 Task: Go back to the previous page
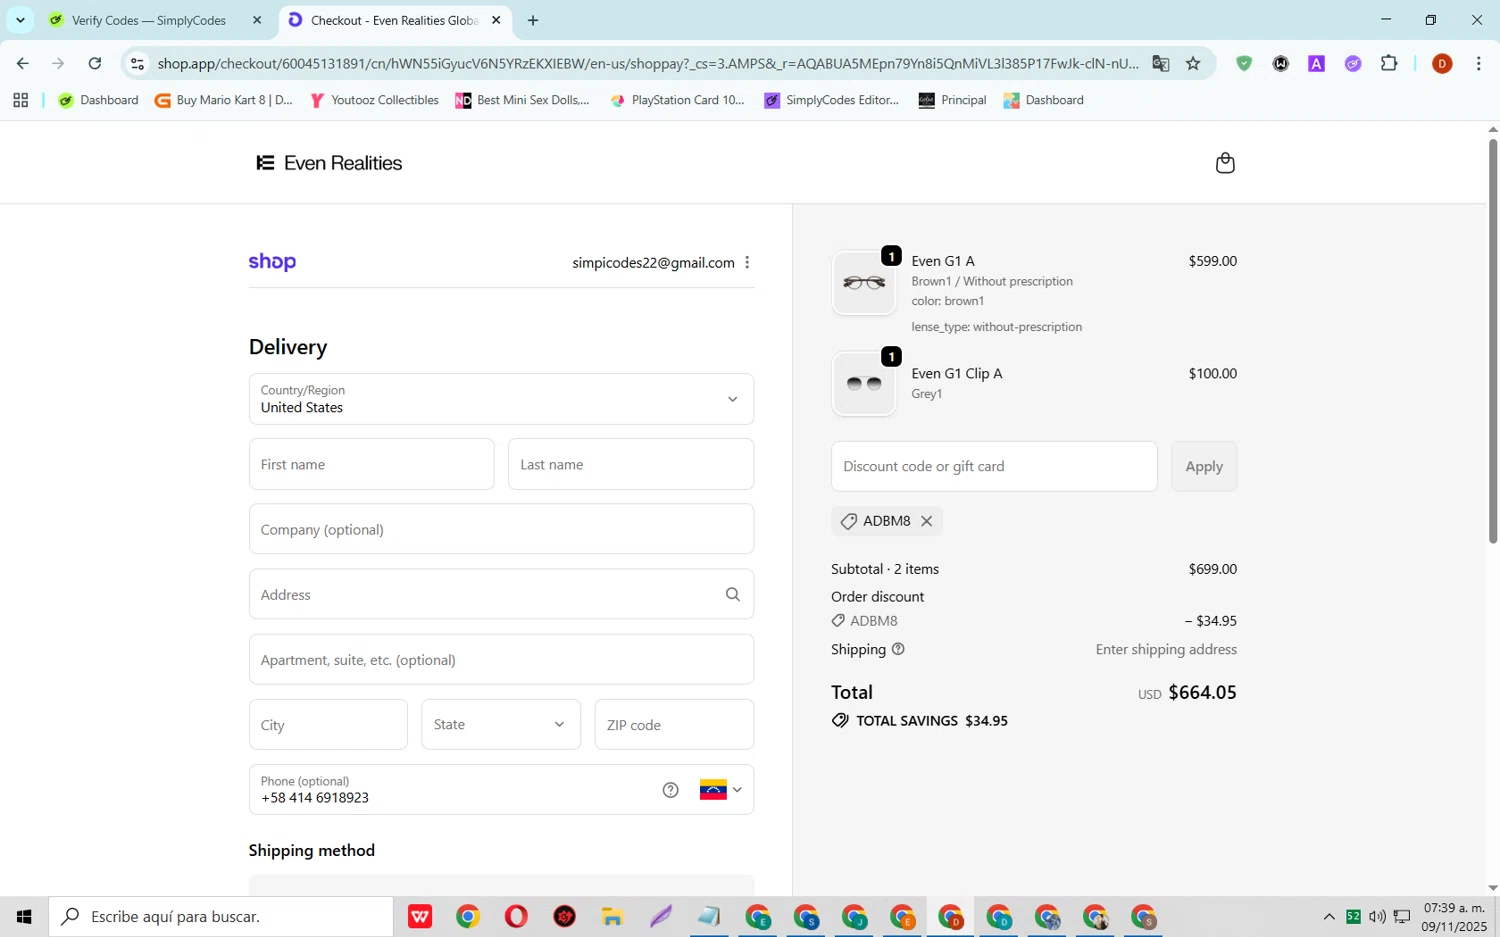pos(22,63)
